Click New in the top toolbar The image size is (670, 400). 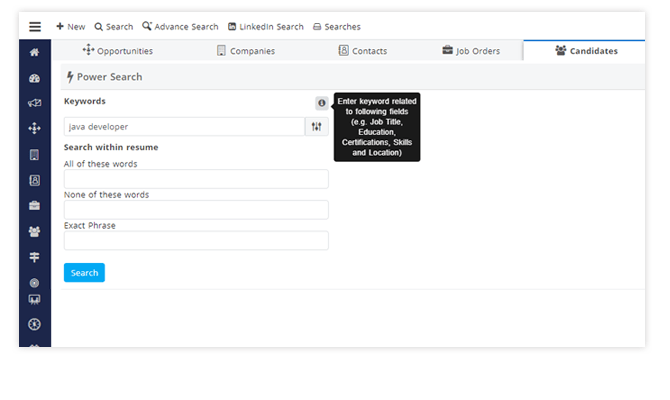(70, 27)
